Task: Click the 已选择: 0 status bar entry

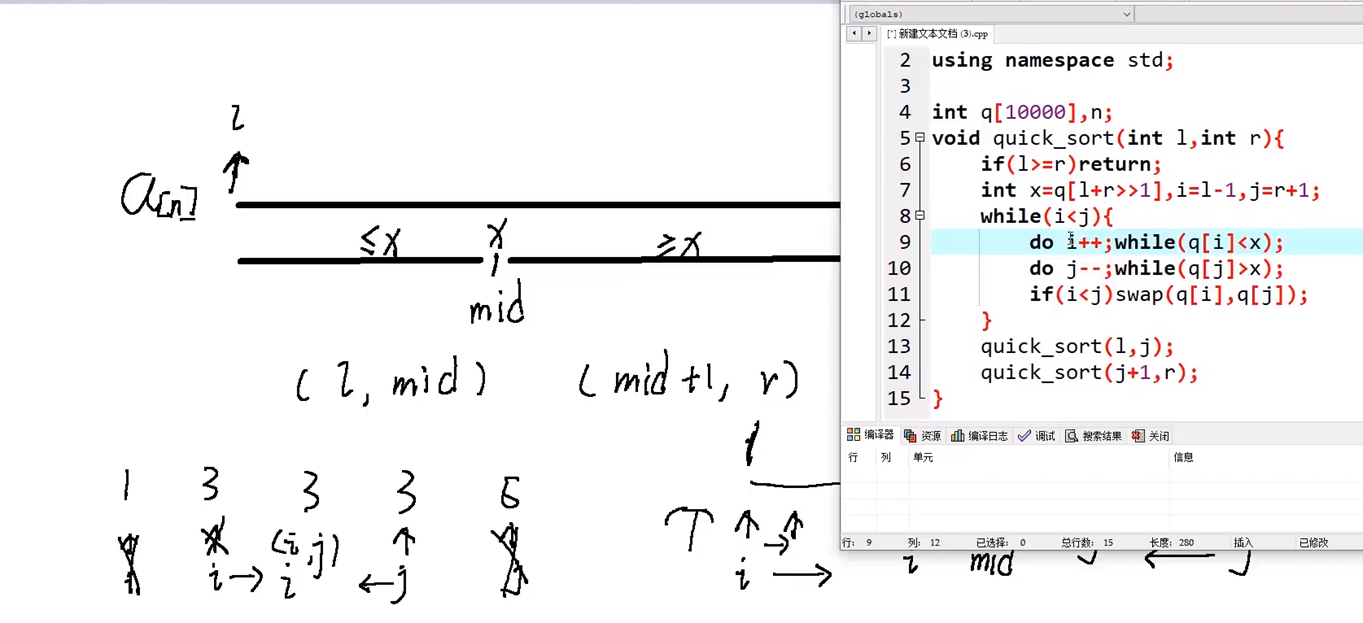Action: coord(1000,543)
